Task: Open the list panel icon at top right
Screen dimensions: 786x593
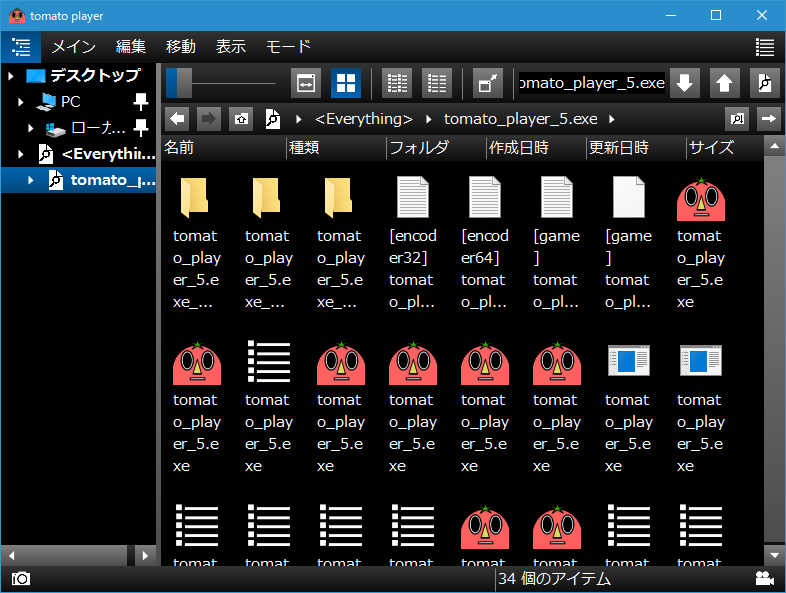Action: tap(765, 47)
